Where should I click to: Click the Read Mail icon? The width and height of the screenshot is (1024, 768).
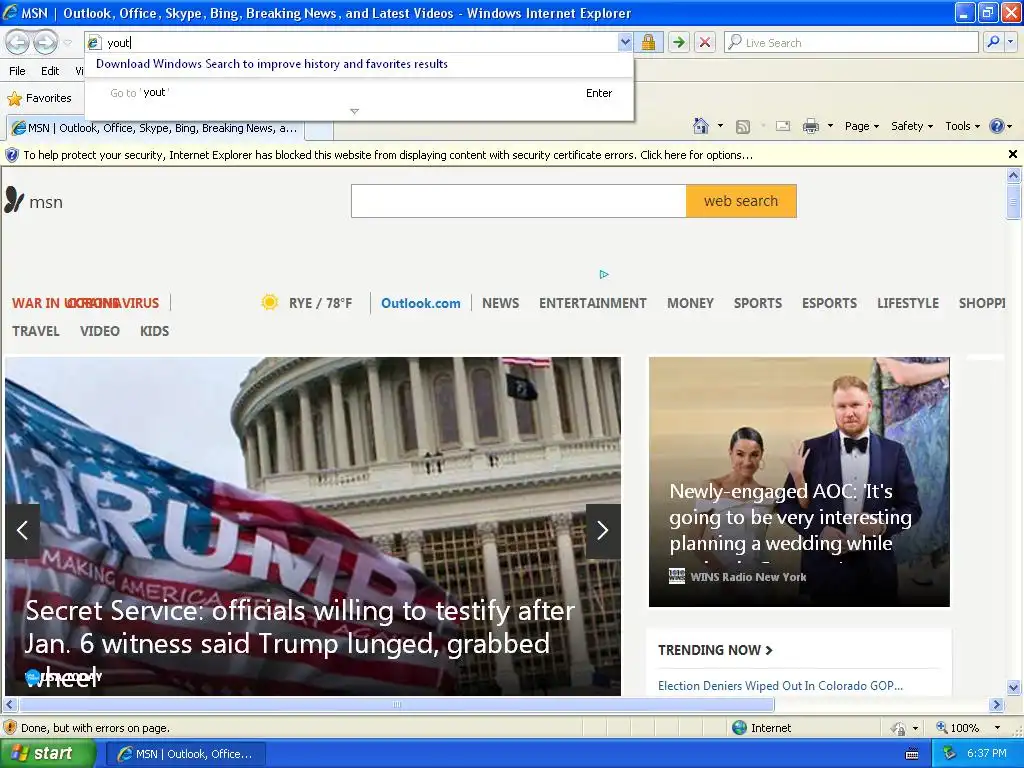783,126
